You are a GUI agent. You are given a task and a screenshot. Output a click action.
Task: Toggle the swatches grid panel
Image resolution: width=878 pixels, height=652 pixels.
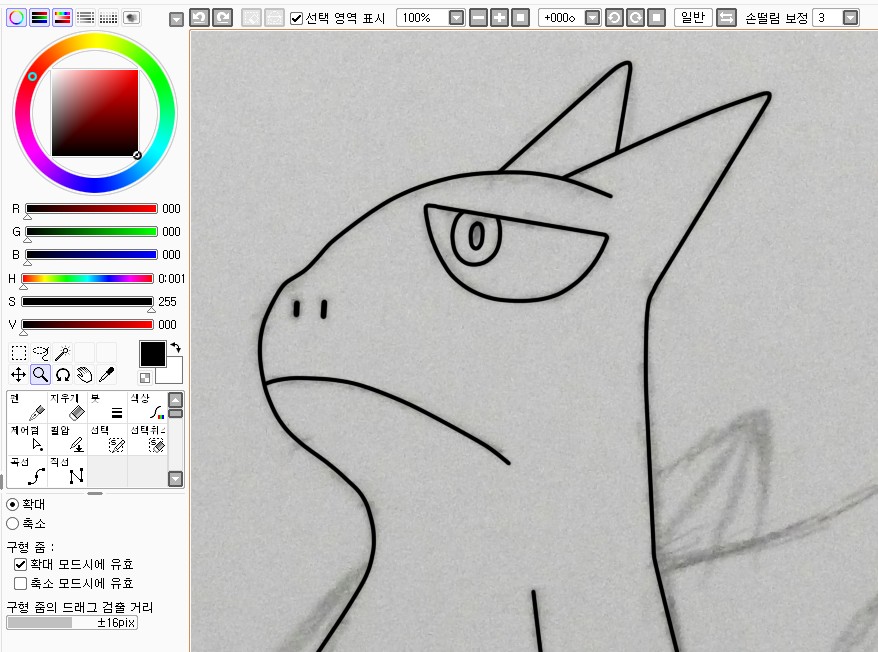(x=108, y=18)
